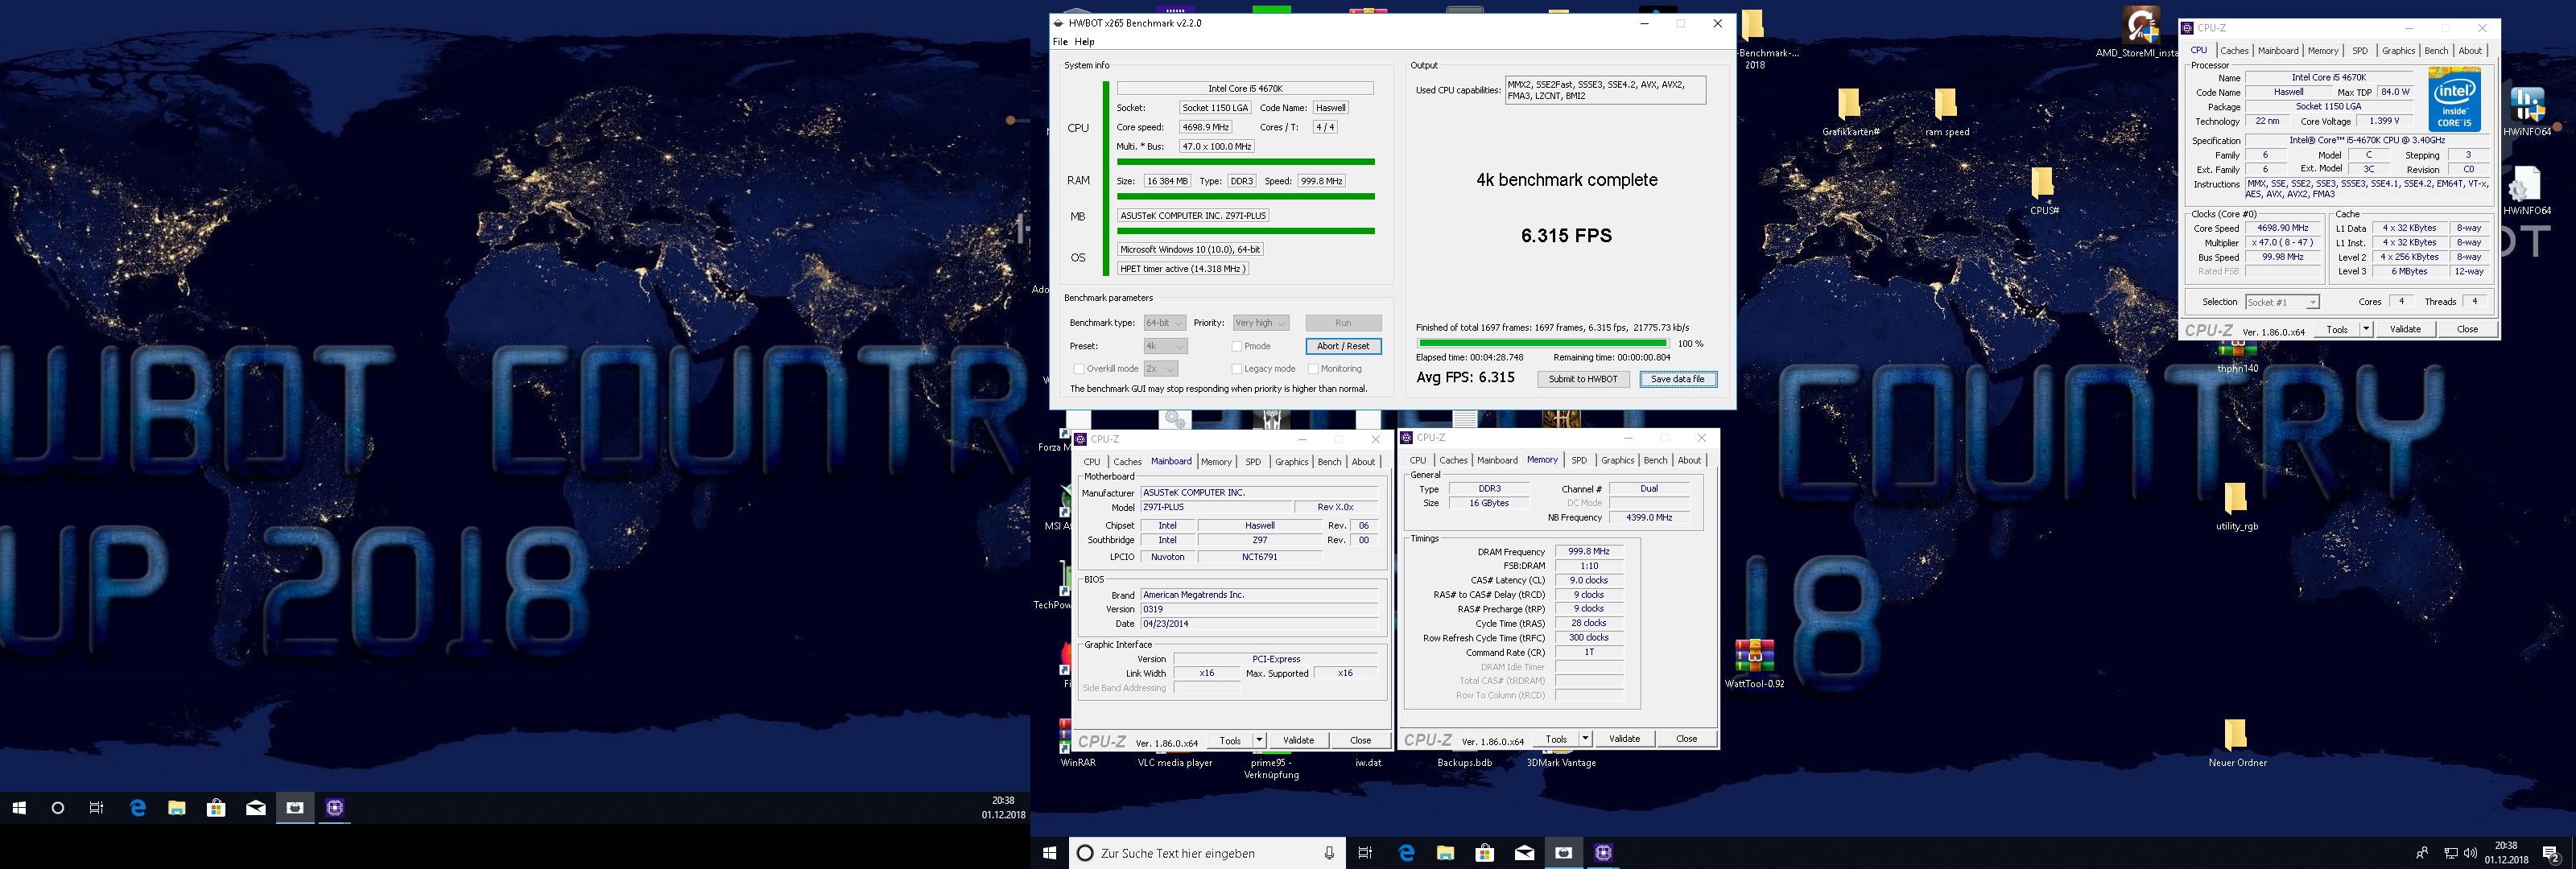Click the BIOS Date value 04/23/2014
The image size is (2576, 869).
click(x=1259, y=624)
